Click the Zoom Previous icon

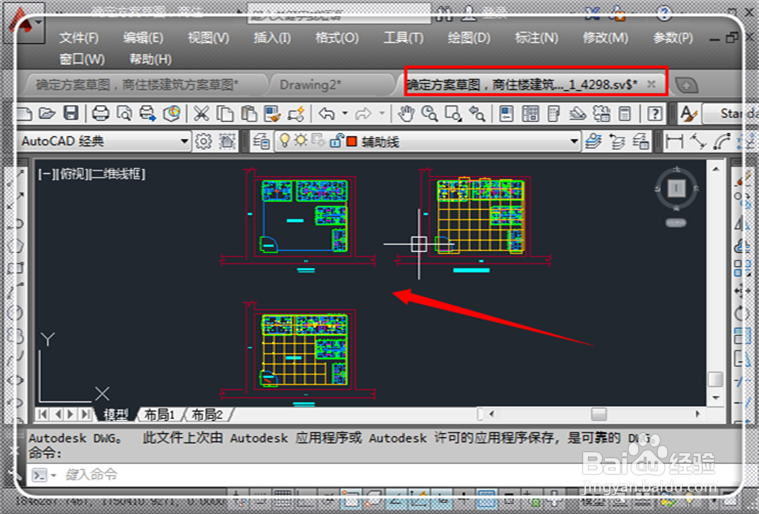tap(477, 114)
